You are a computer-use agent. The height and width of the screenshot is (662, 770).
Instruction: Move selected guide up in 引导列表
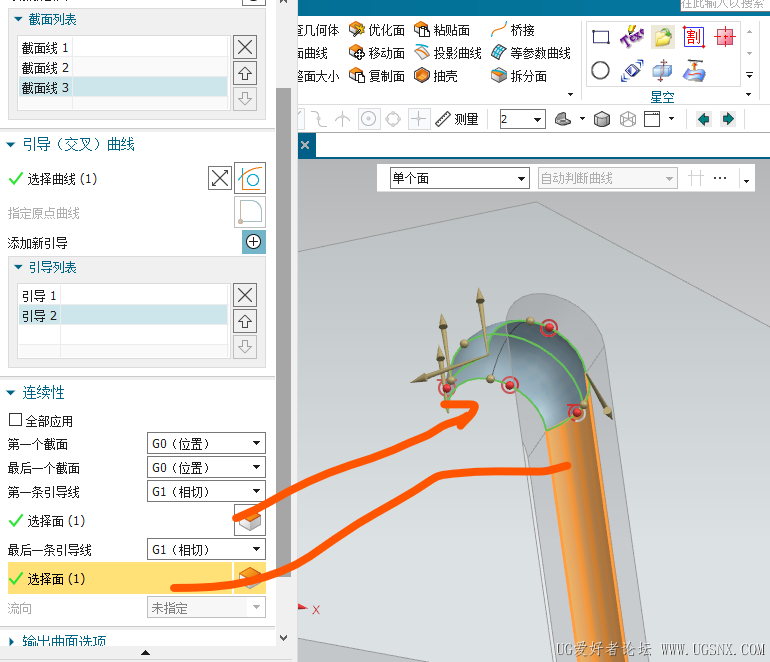(x=245, y=322)
